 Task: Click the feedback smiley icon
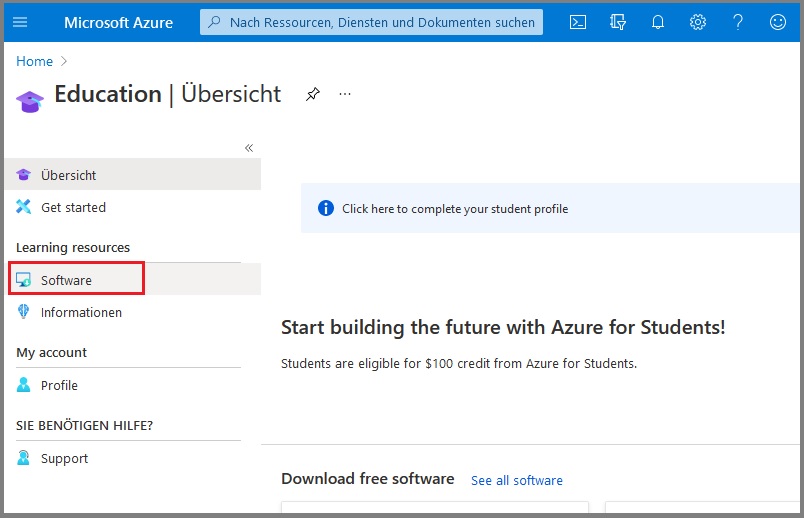pyautogui.click(x=778, y=22)
